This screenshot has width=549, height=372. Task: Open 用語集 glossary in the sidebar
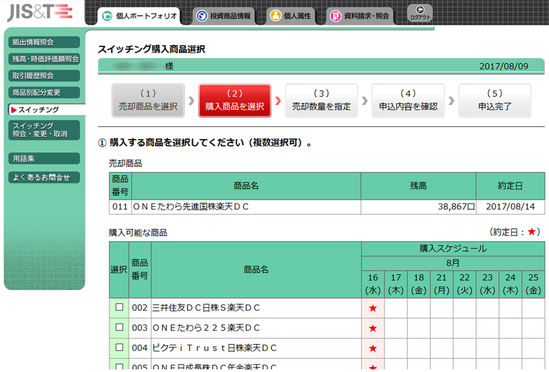[44, 159]
